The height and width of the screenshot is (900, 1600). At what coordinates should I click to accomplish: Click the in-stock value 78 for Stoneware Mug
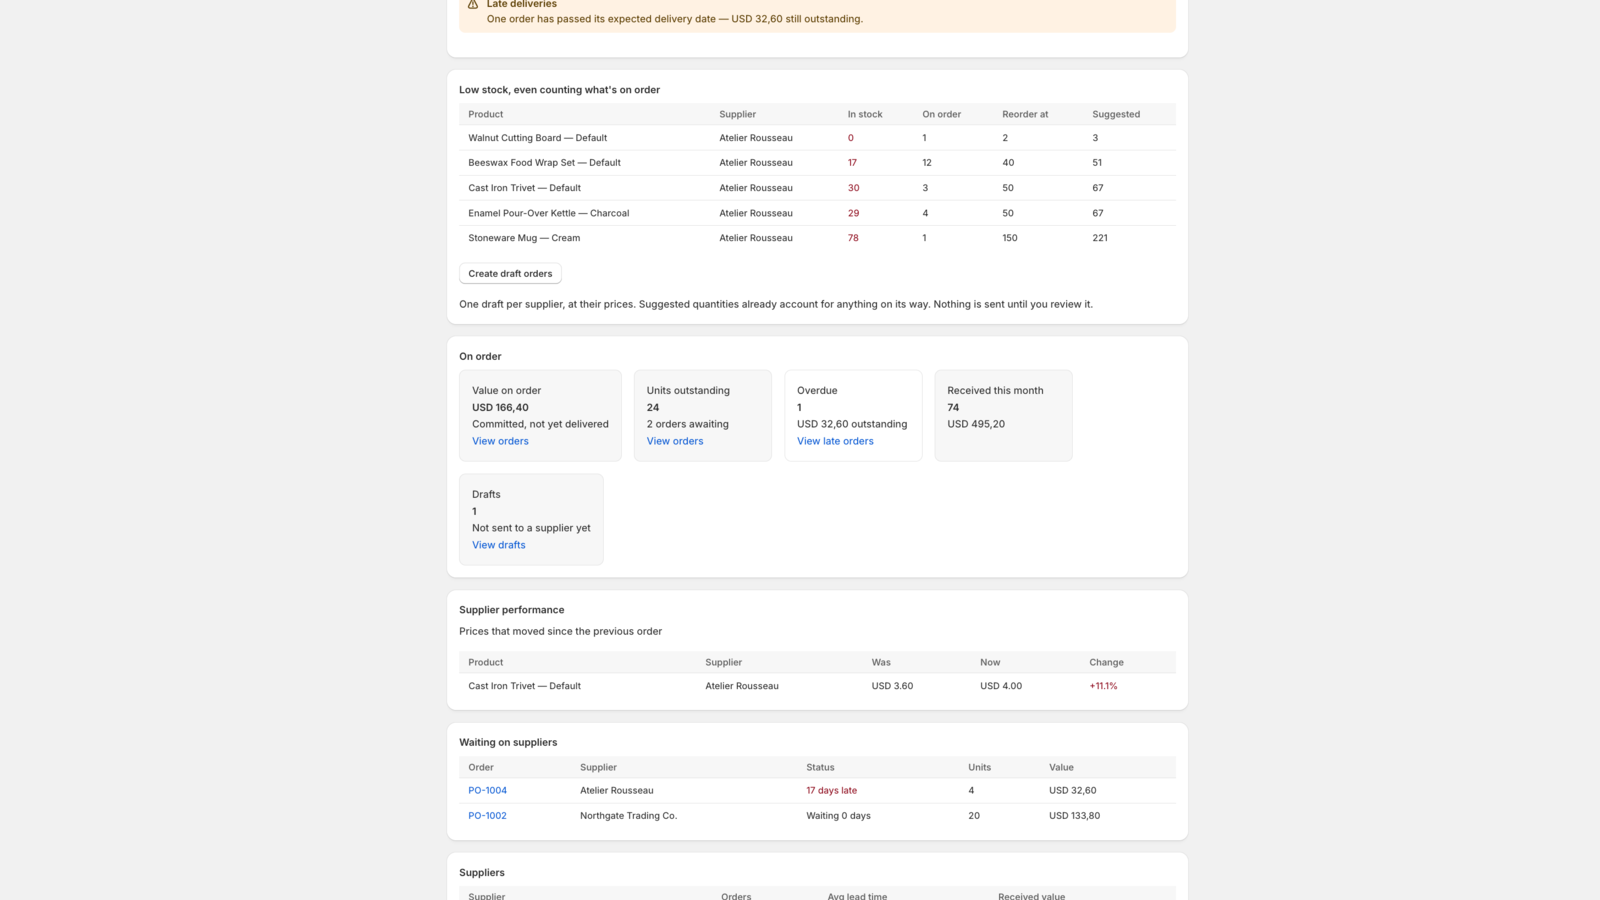pos(853,238)
